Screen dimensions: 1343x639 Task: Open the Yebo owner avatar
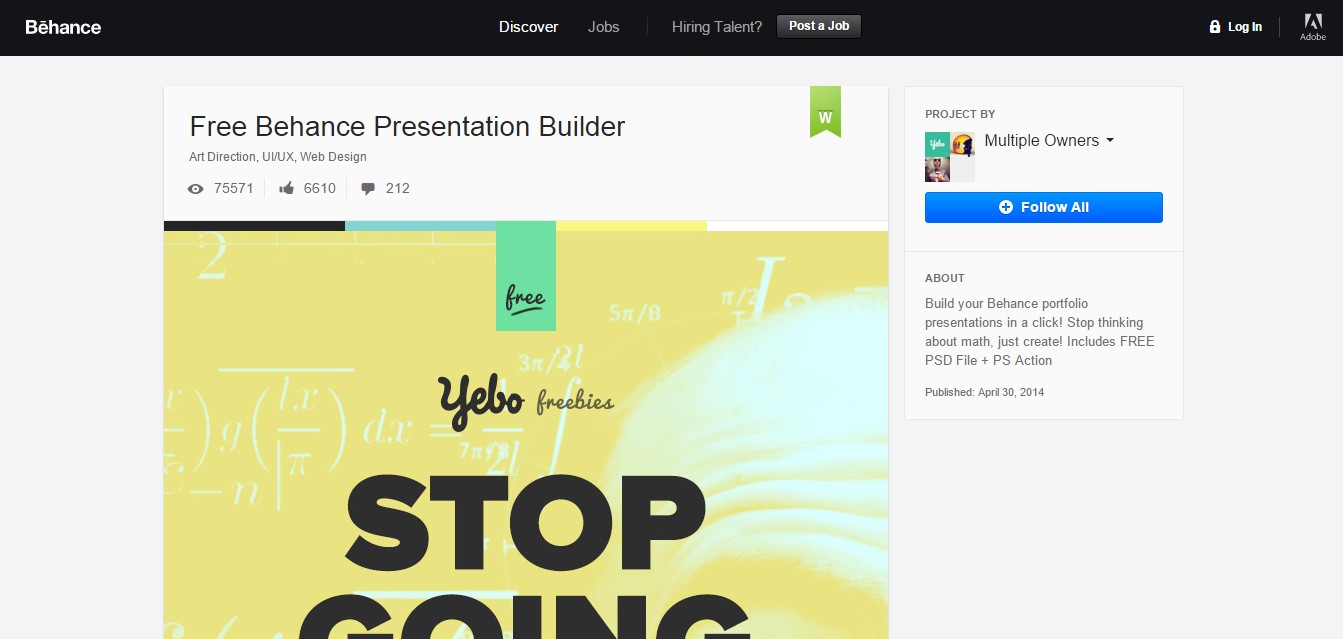[x=937, y=144]
